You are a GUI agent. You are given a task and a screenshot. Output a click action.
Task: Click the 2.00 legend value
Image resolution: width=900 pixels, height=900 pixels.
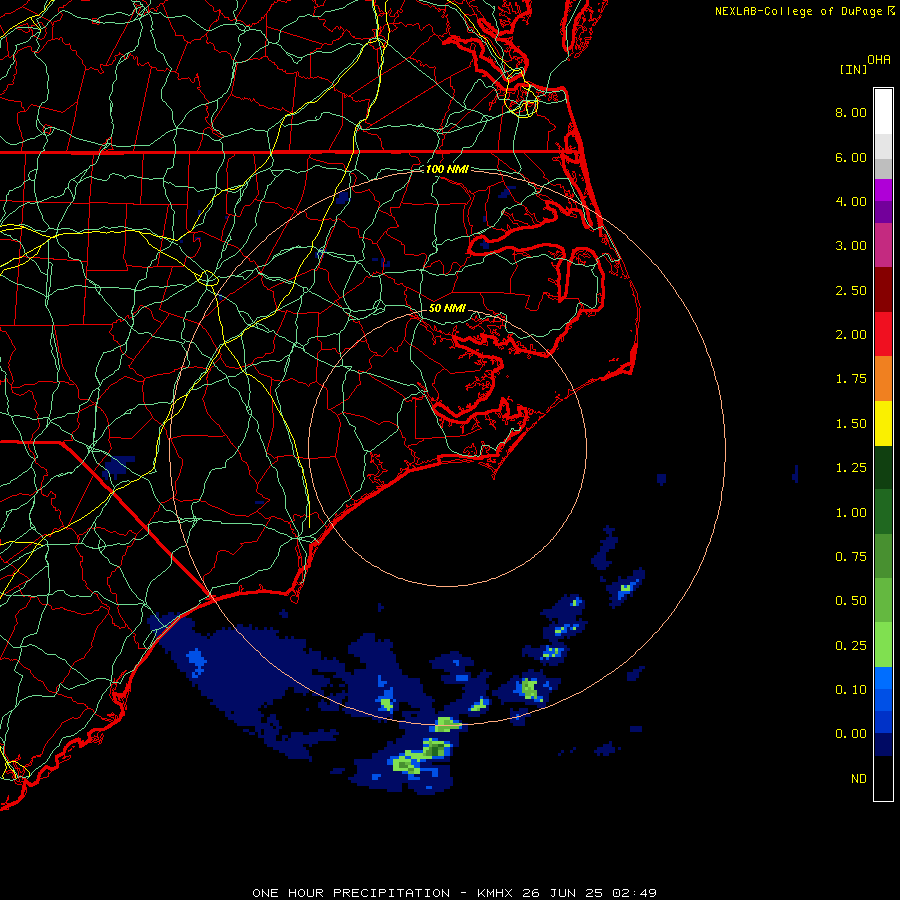(x=851, y=335)
